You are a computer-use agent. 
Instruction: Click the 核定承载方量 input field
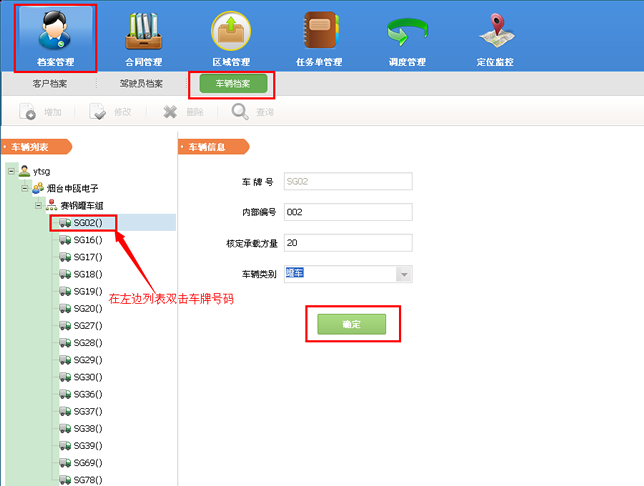tap(348, 243)
